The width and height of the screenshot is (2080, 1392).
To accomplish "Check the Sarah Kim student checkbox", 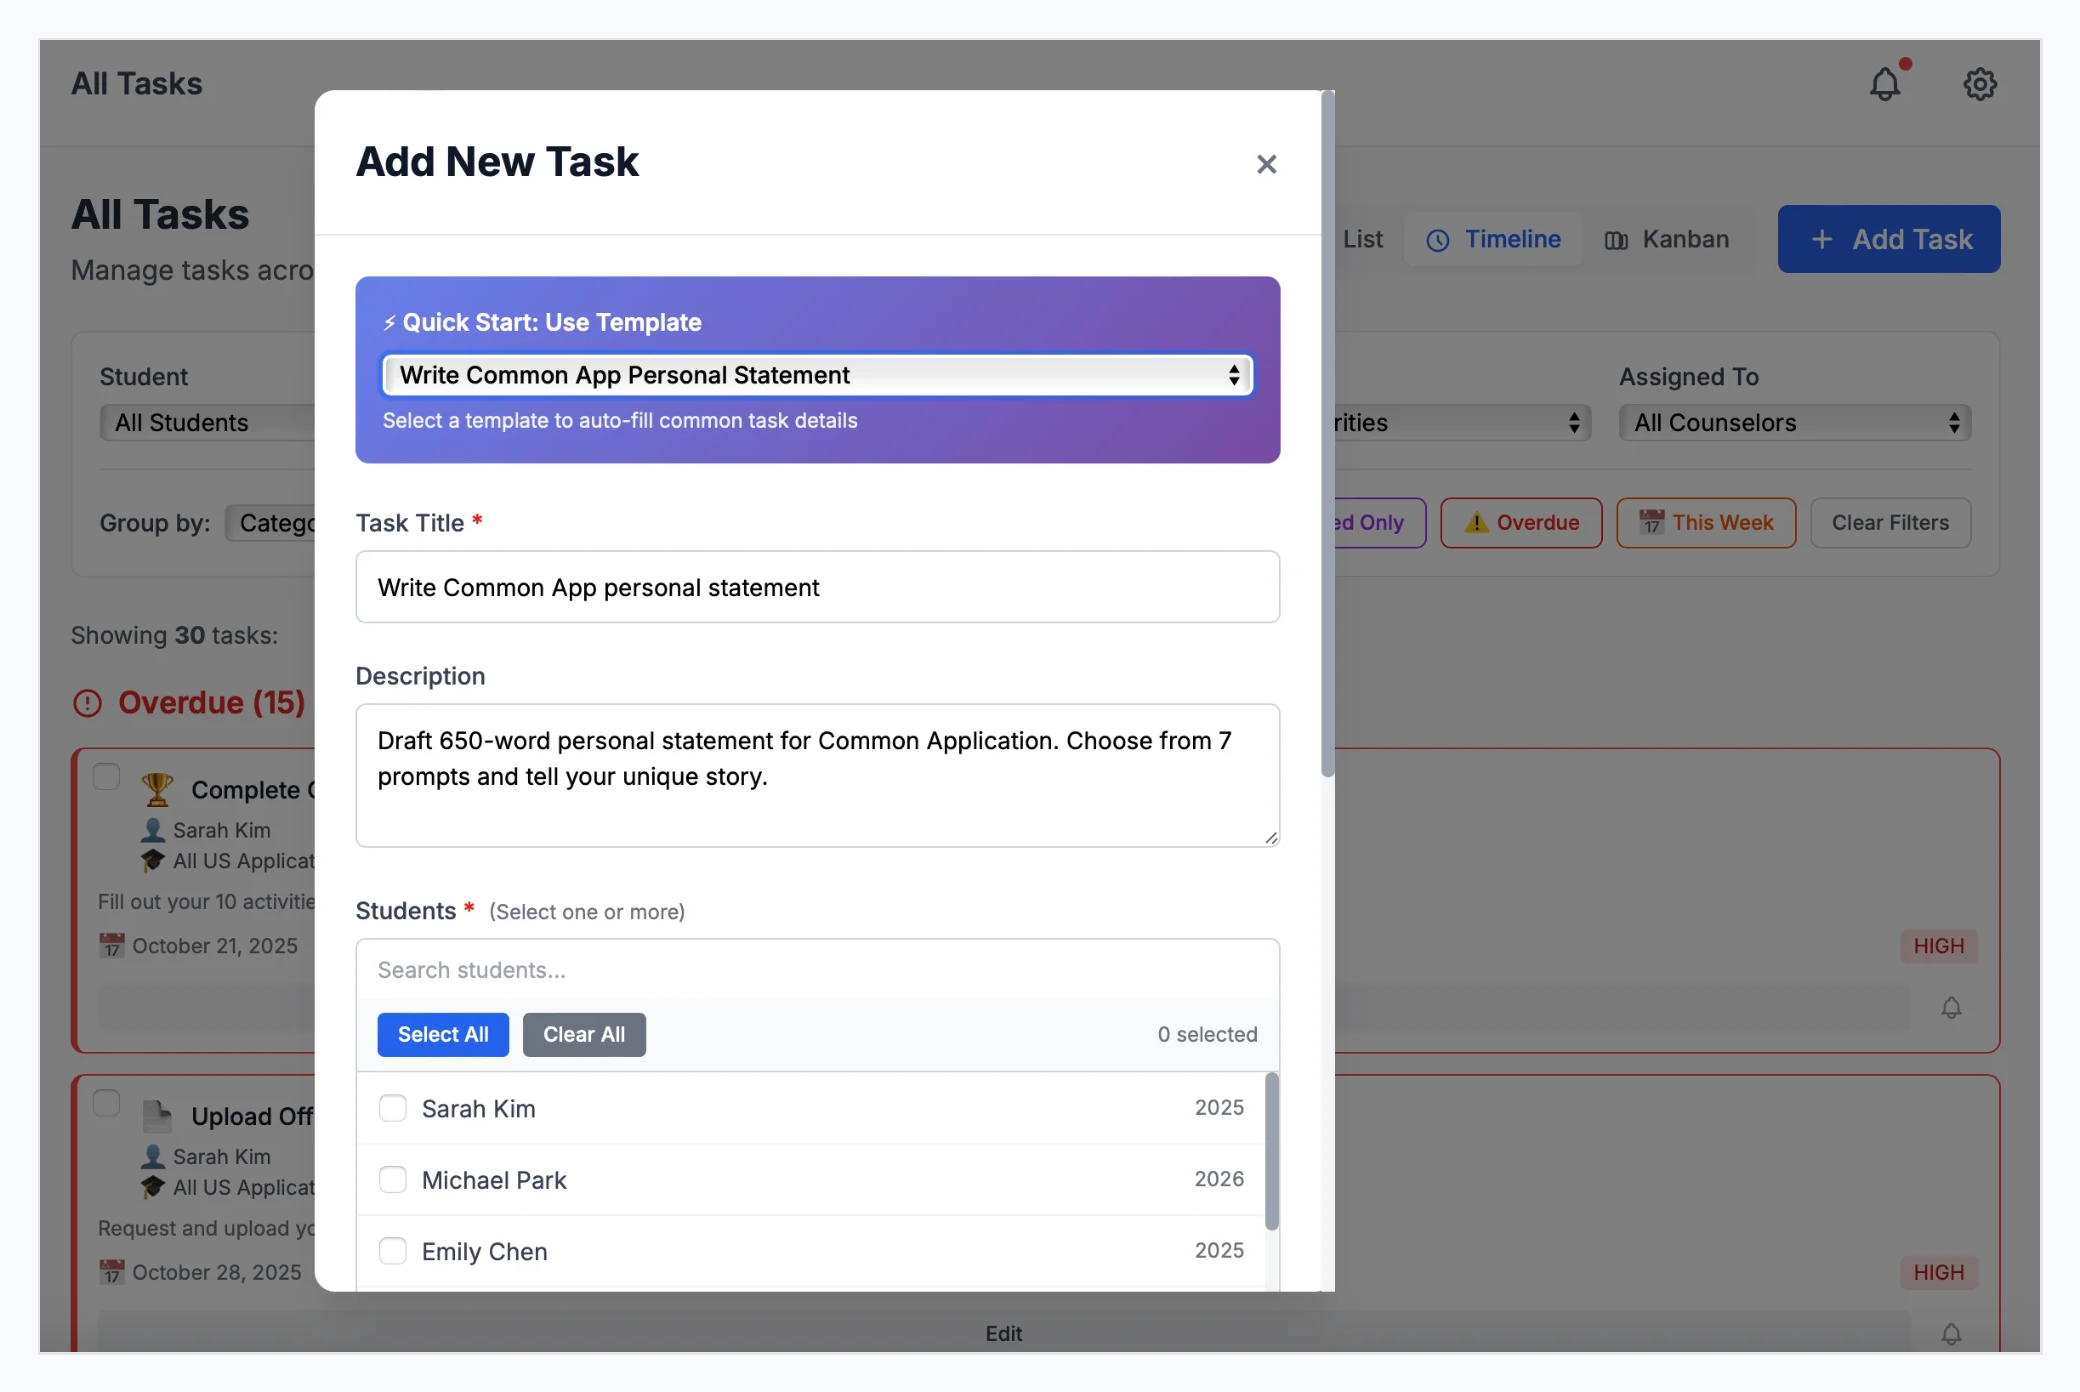I will coord(392,1108).
